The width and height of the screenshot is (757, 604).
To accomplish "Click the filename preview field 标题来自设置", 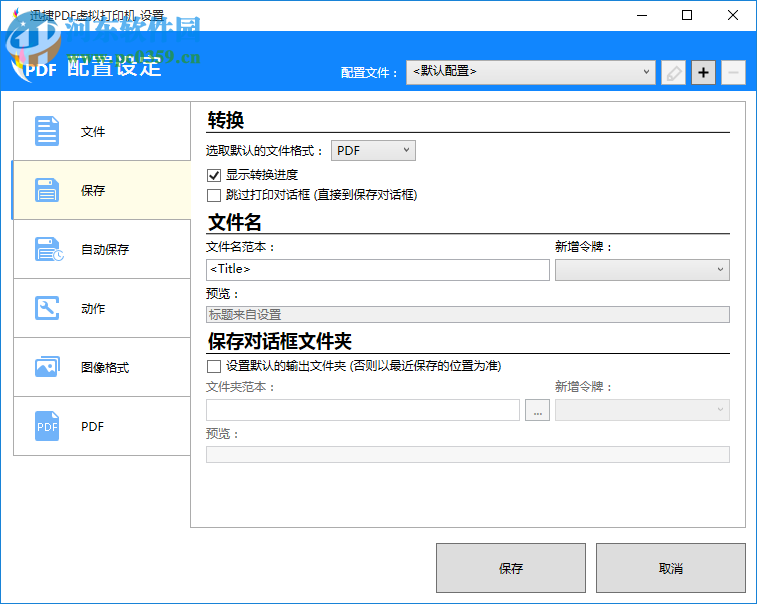I will 468,315.
